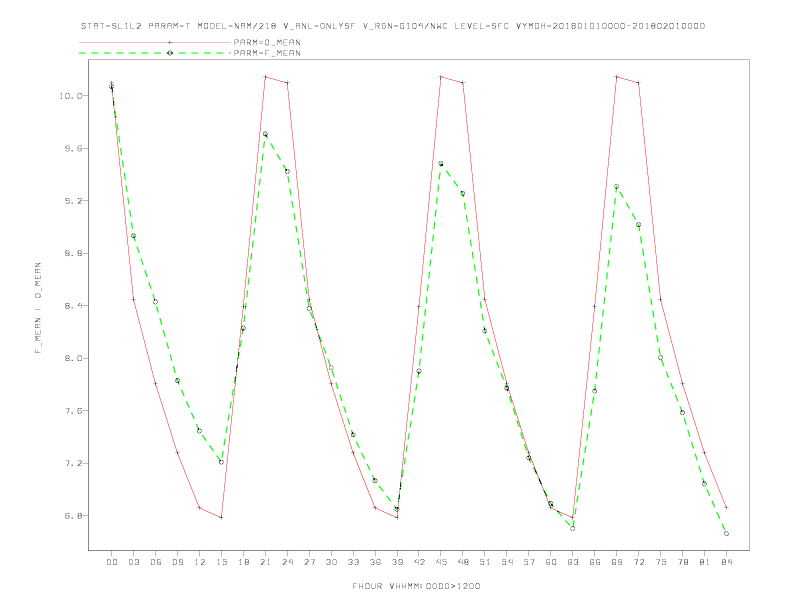Click the y-axis tick label 7.6
792x612 pixels.
pyautogui.click(x=74, y=411)
